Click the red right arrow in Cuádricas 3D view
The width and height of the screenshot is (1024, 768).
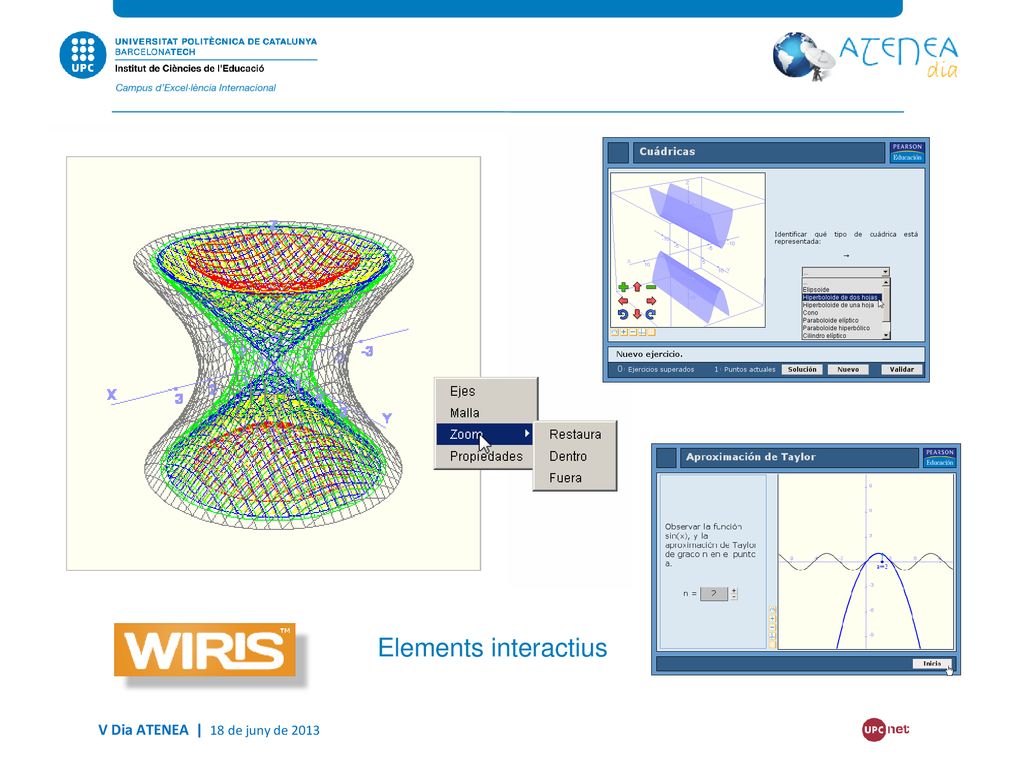point(651,300)
